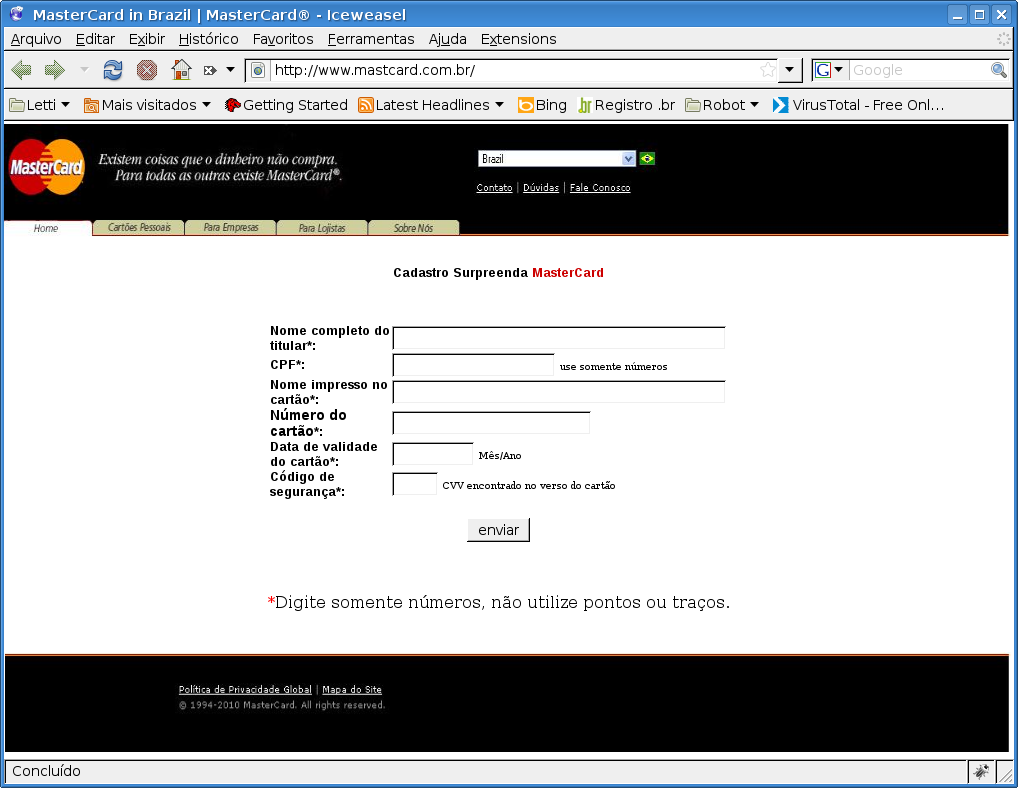This screenshot has width=1018, height=788.
Task: Expand the Mais visitados bookmarks
Action: pos(147,105)
